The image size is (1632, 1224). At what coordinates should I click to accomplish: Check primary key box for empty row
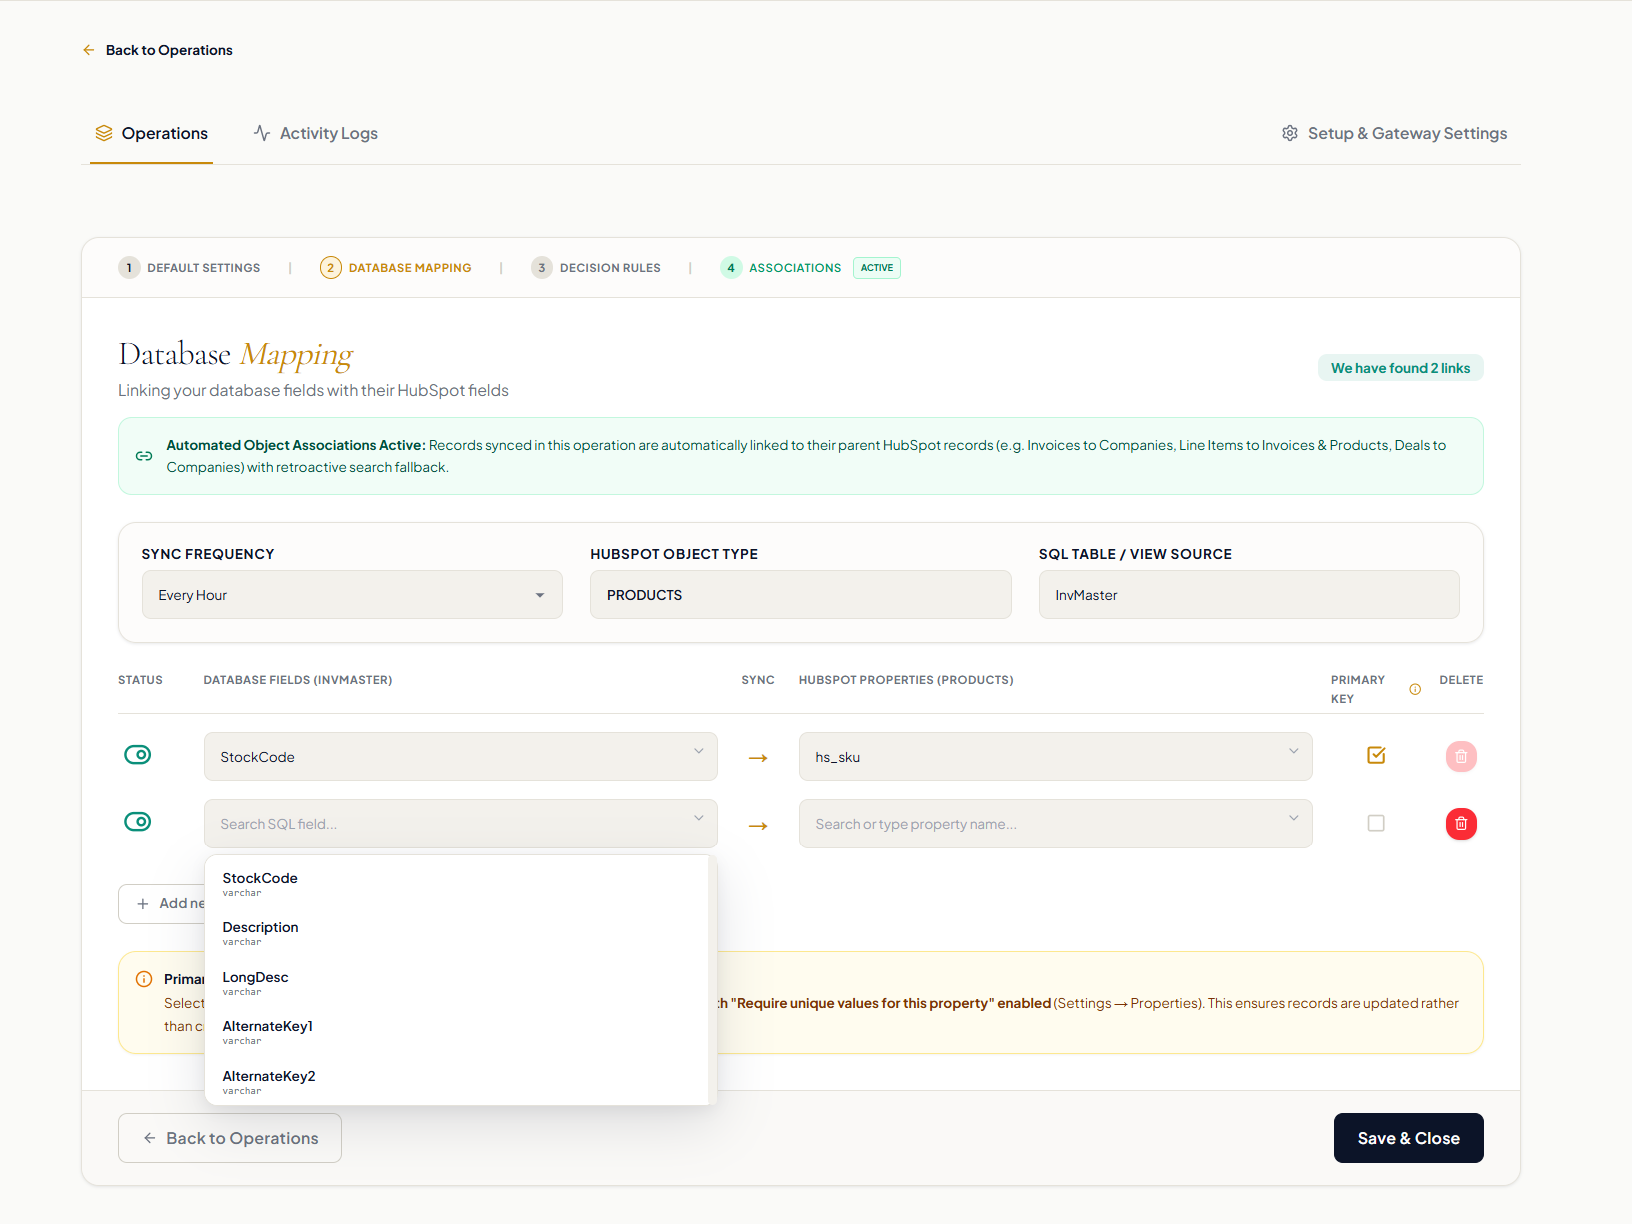(x=1376, y=823)
